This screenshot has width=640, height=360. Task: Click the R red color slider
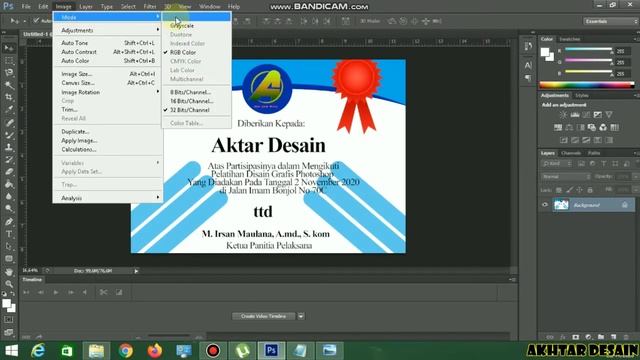[588, 49]
